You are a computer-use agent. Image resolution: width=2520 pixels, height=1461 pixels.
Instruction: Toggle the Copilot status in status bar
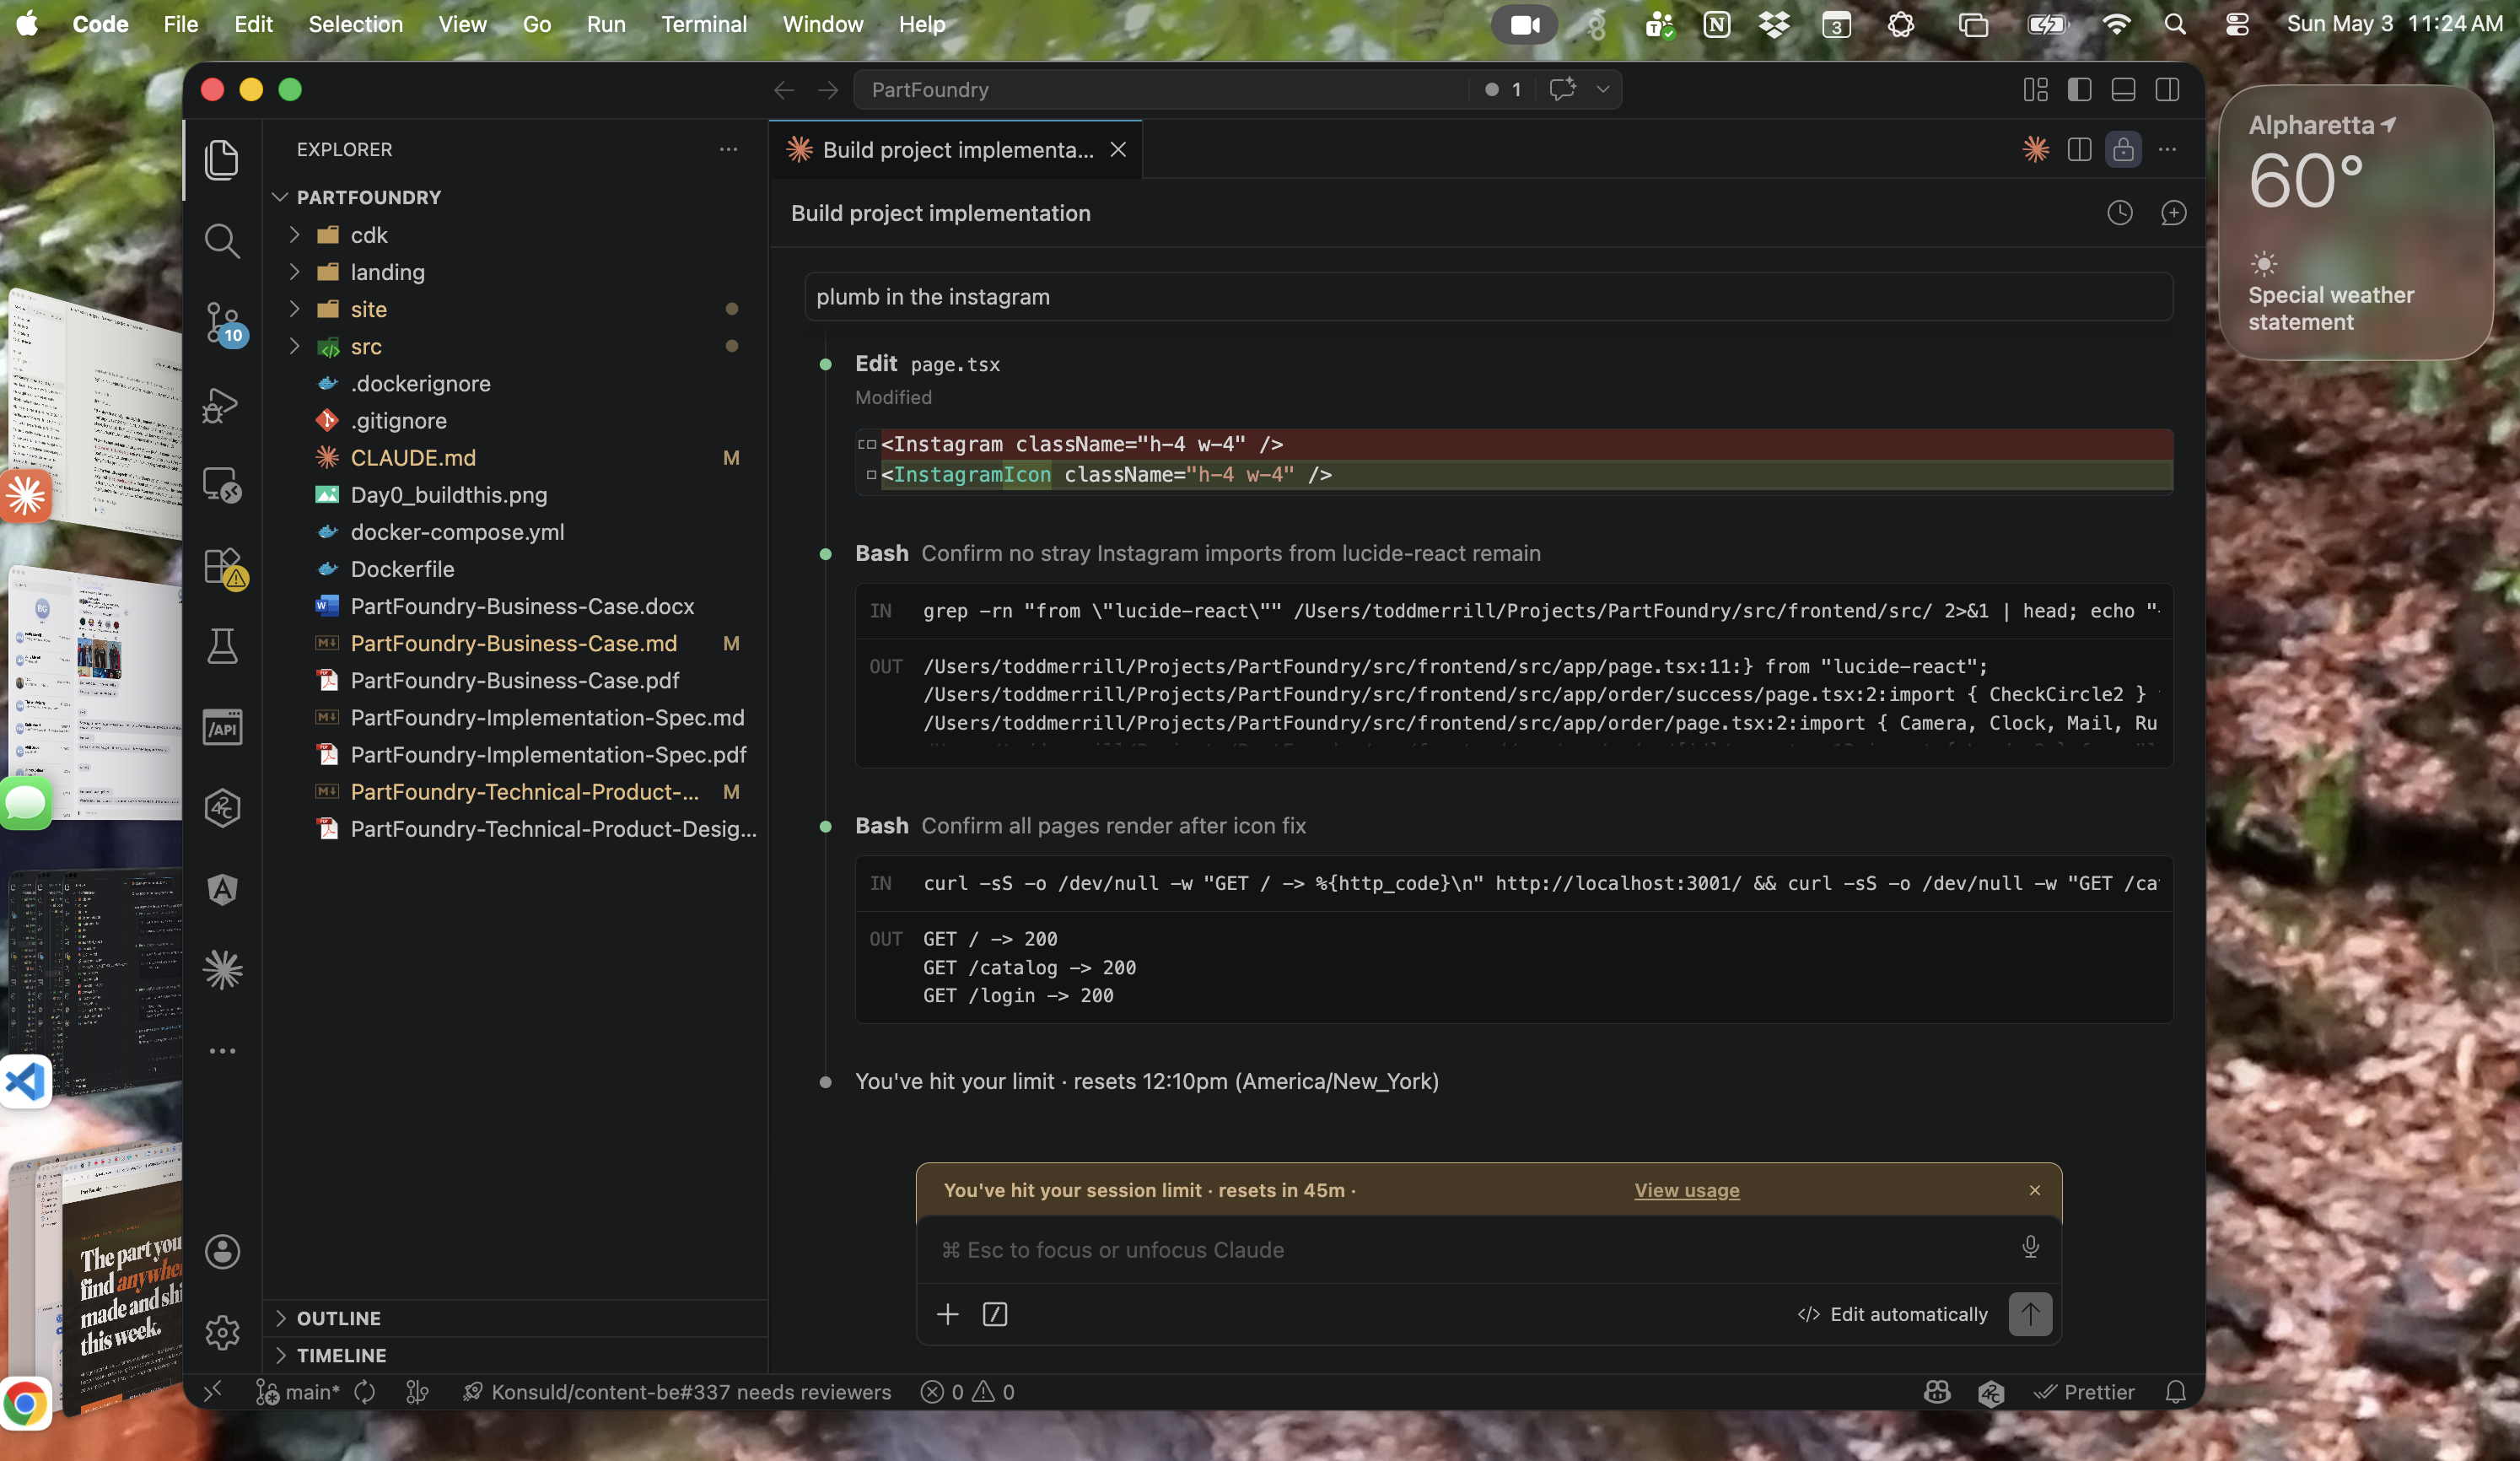coord(1937,1392)
